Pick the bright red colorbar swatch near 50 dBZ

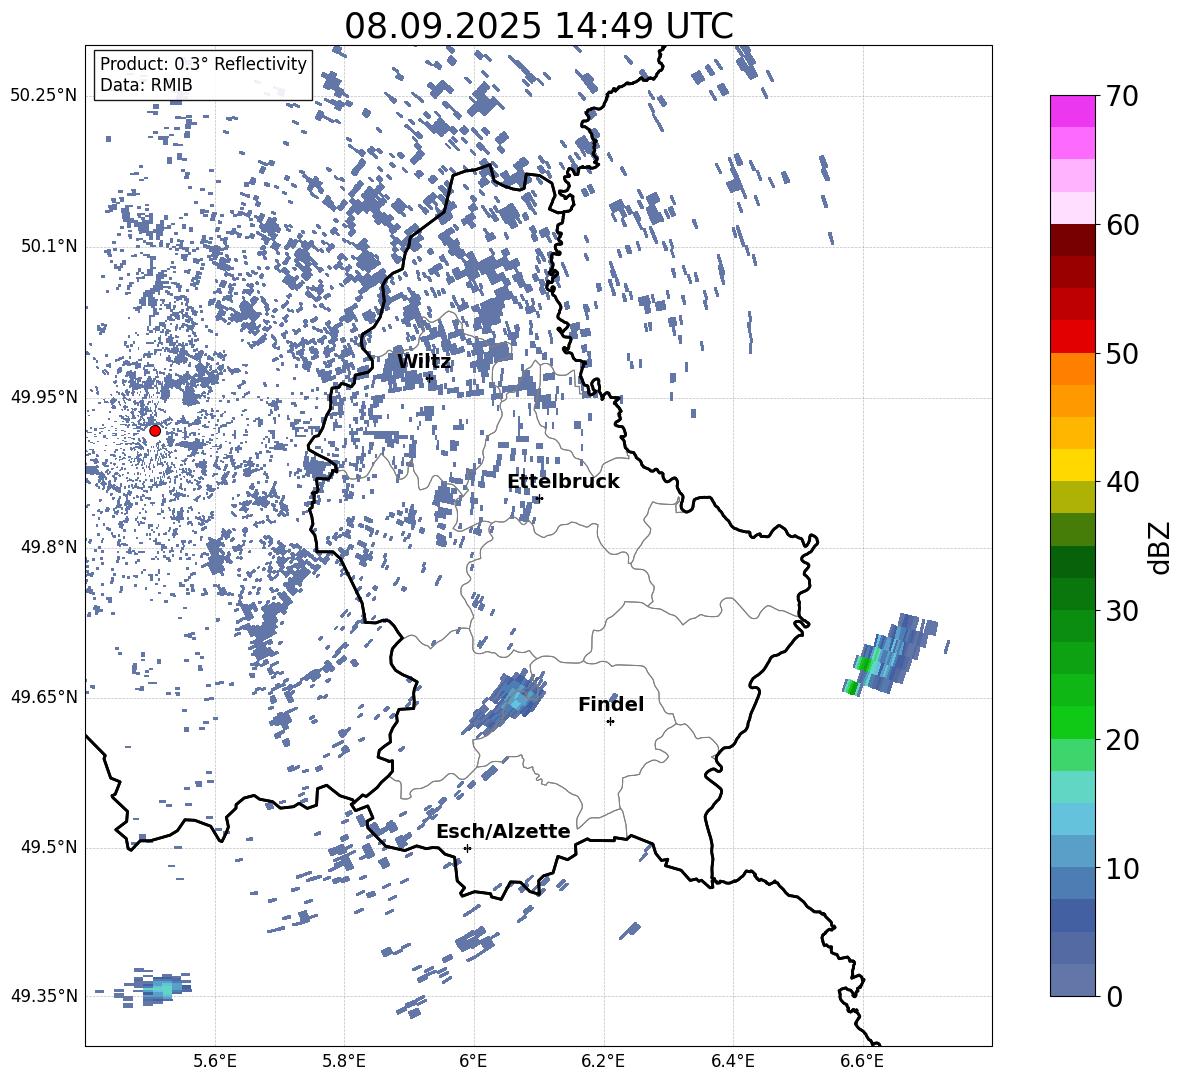point(1072,337)
